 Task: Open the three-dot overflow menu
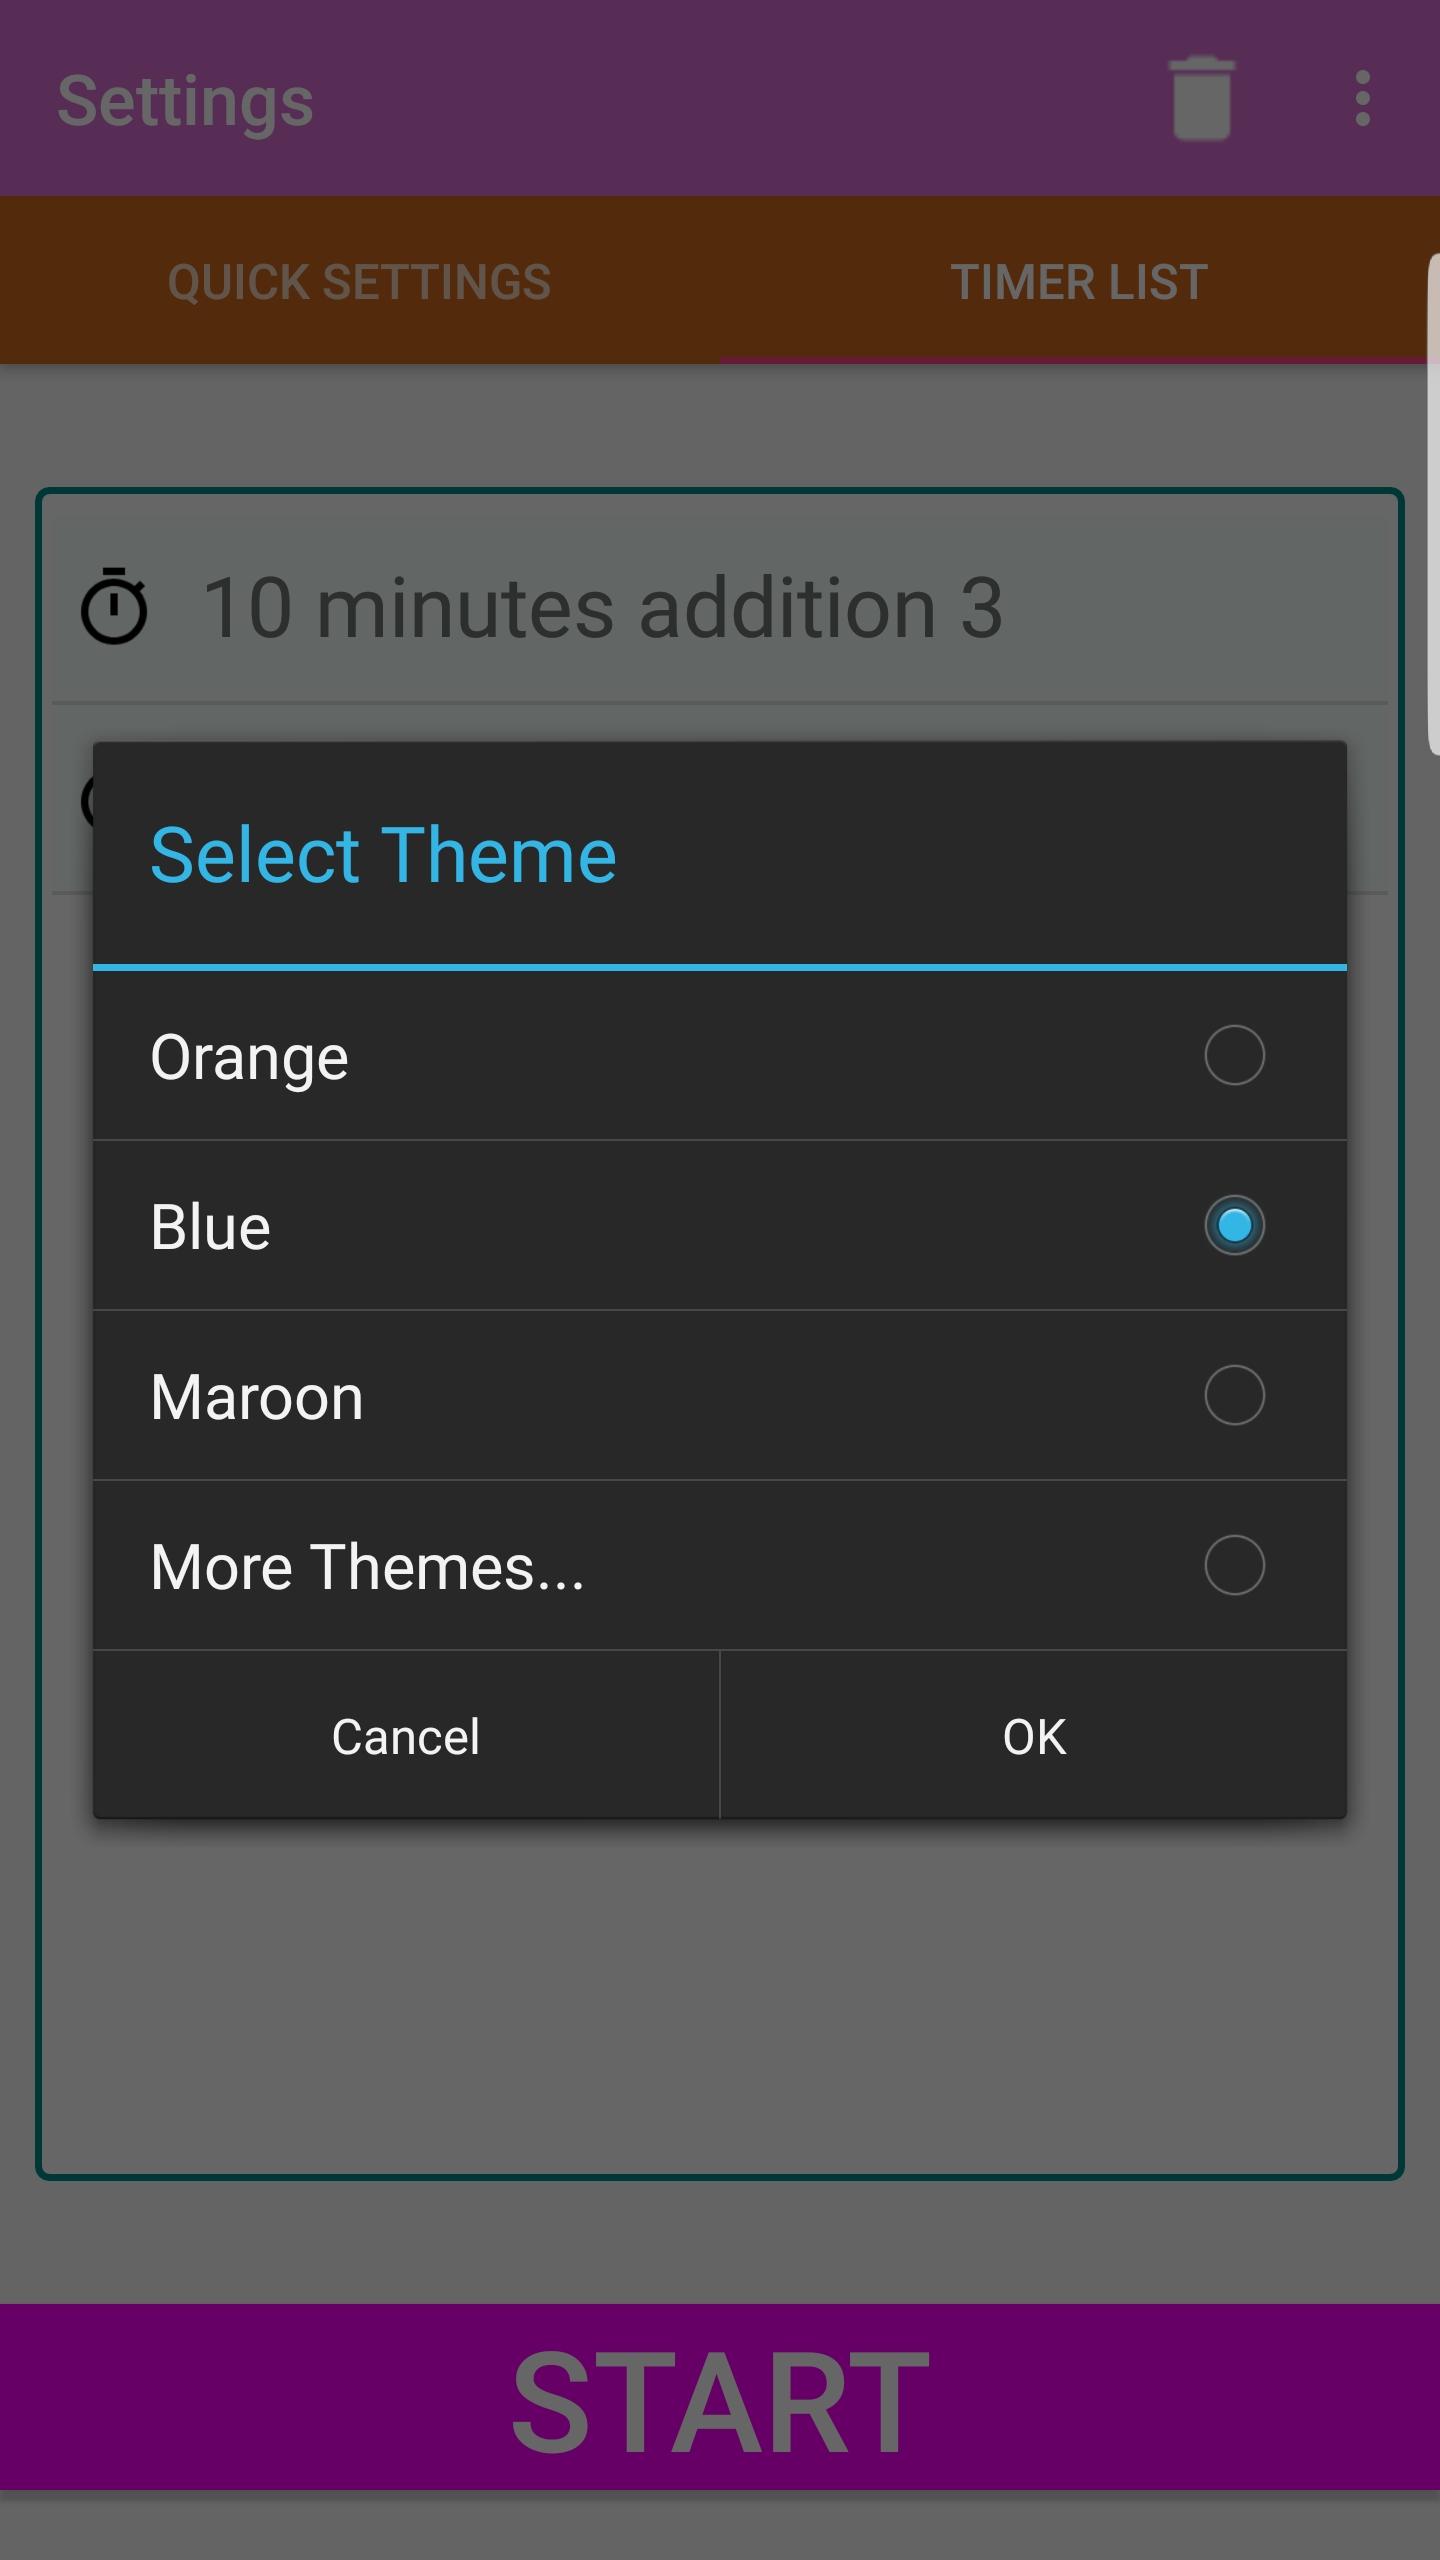pyautogui.click(x=1362, y=98)
